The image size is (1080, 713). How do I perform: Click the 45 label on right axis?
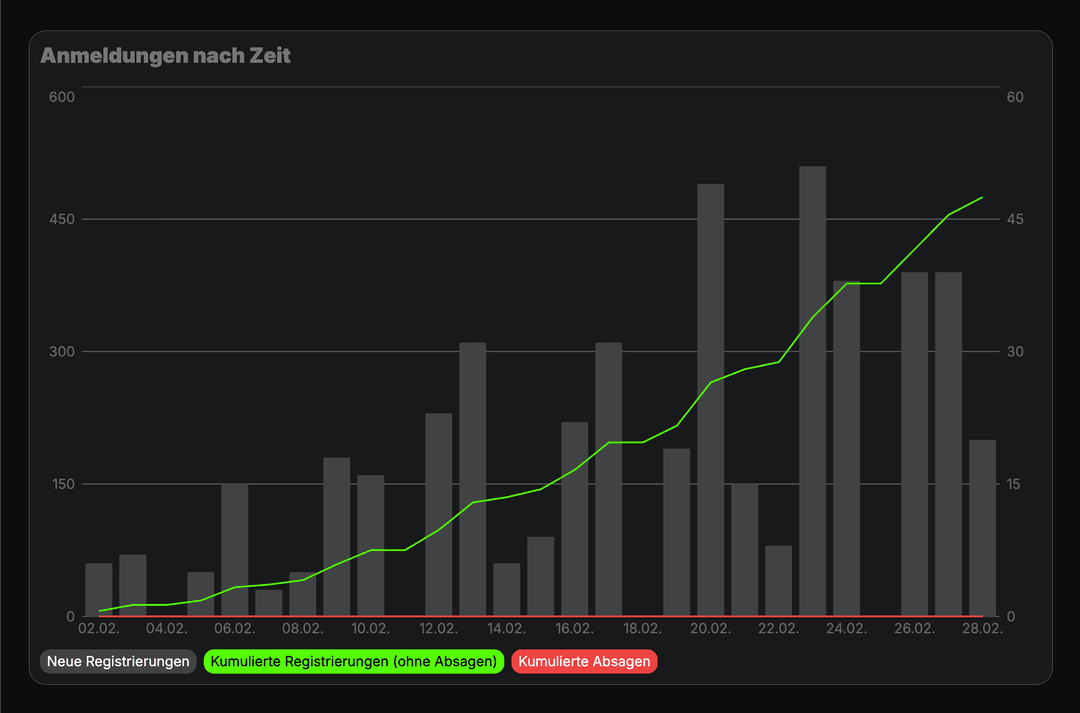pyautogui.click(x=1015, y=220)
